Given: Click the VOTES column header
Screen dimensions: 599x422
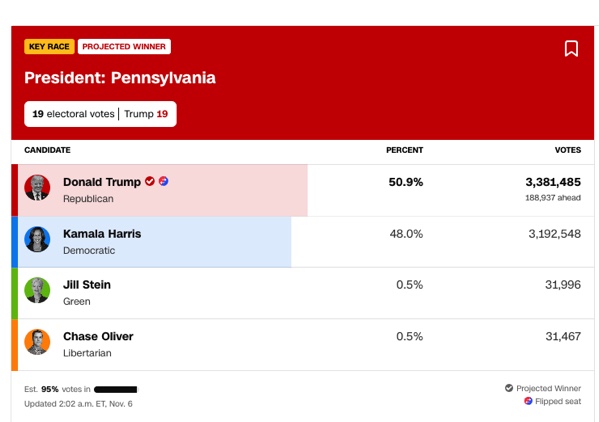Looking at the screenshot, I should (568, 150).
